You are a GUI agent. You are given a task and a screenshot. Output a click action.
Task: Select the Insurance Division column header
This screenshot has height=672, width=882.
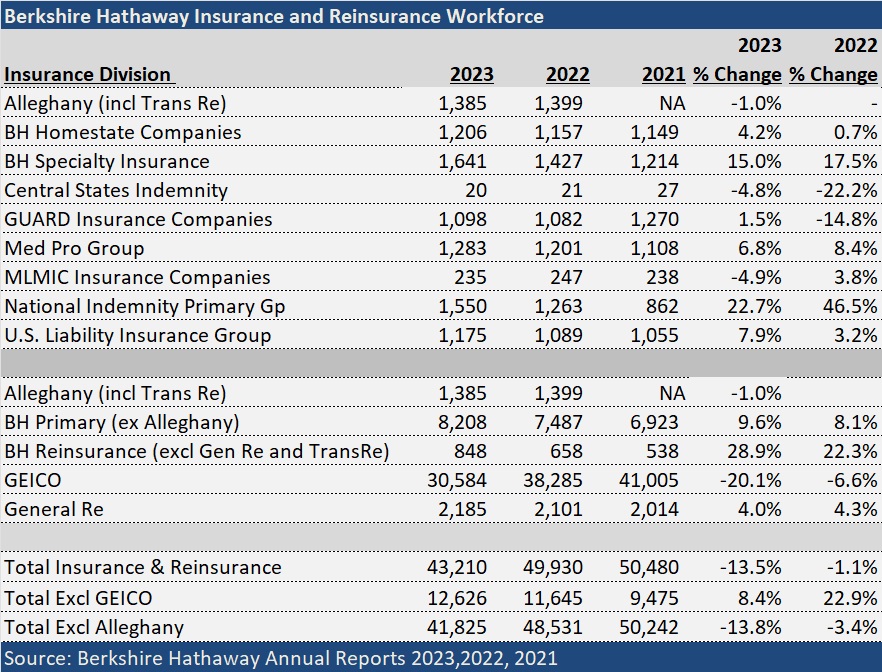pyautogui.click(x=88, y=75)
